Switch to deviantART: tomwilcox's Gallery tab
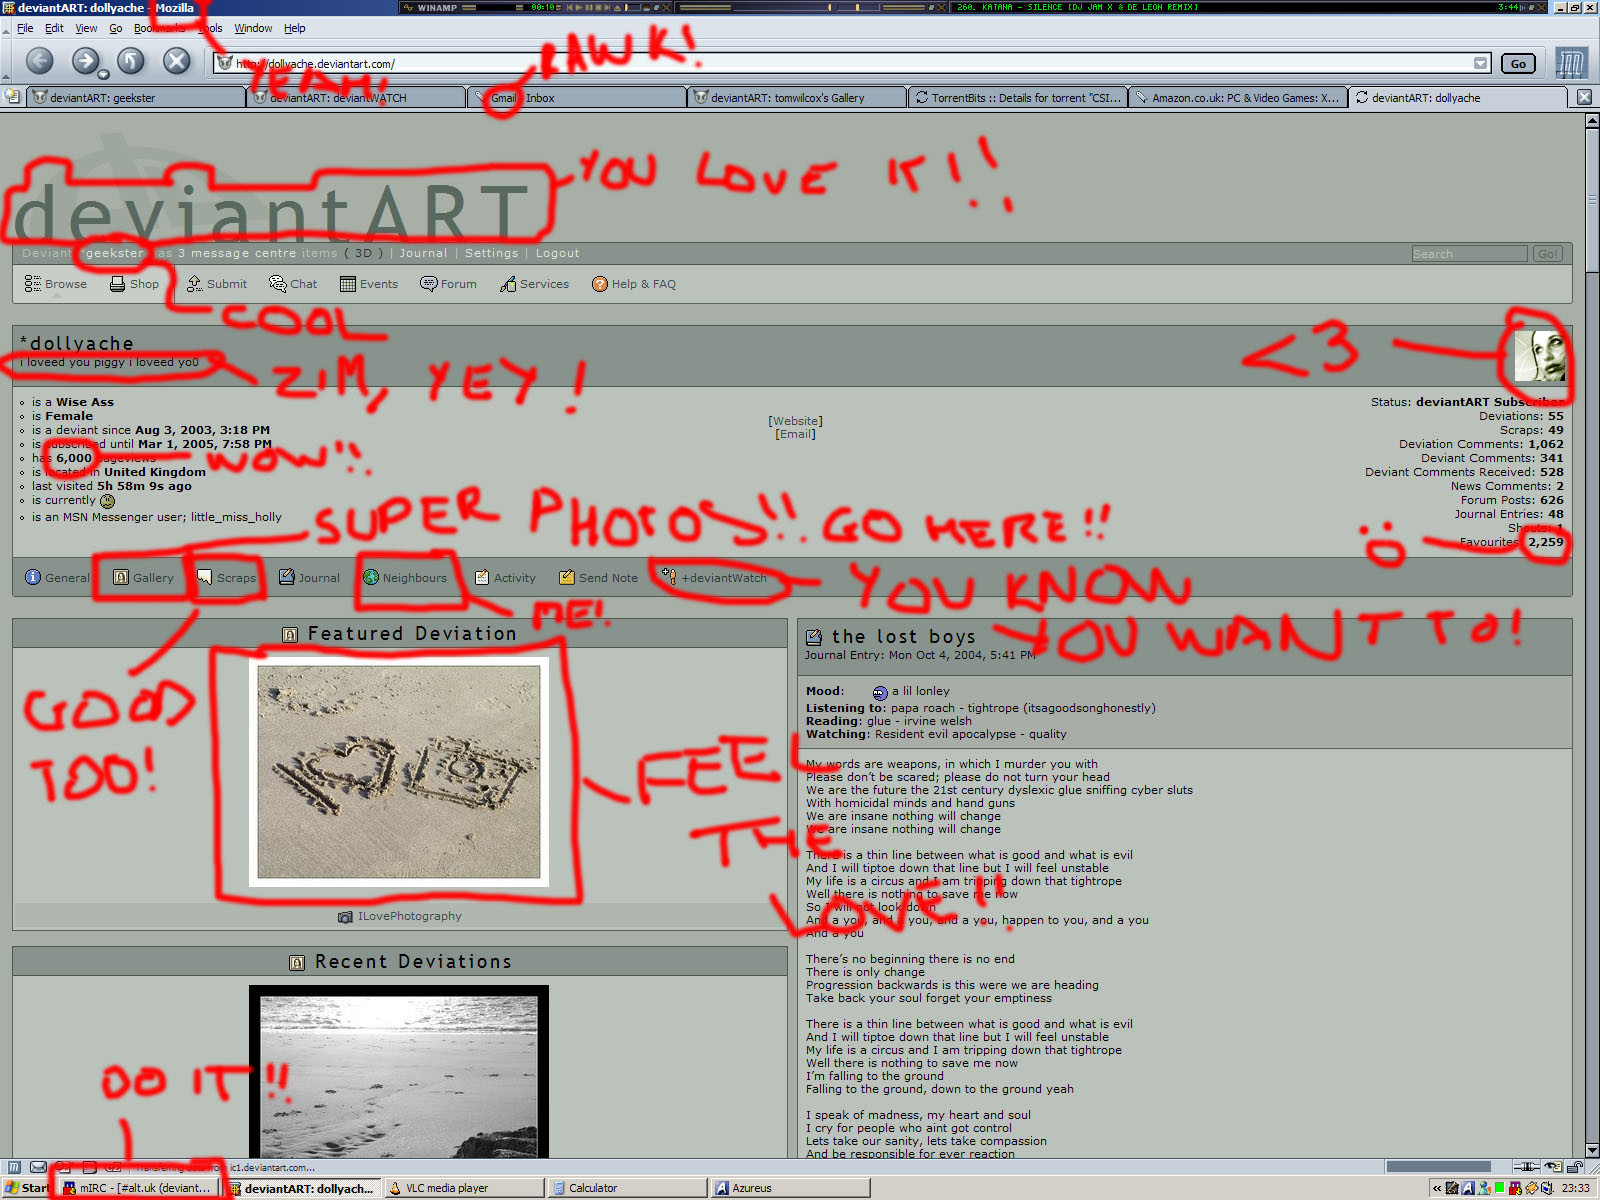The image size is (1600, 1200). pos(797,97)
